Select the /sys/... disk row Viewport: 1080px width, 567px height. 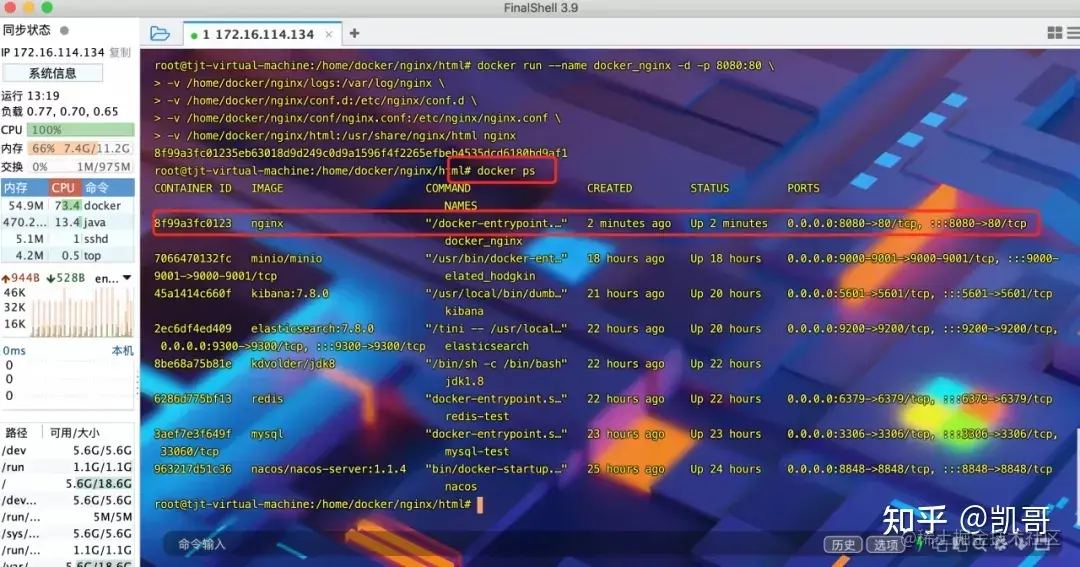coord(68,533)
